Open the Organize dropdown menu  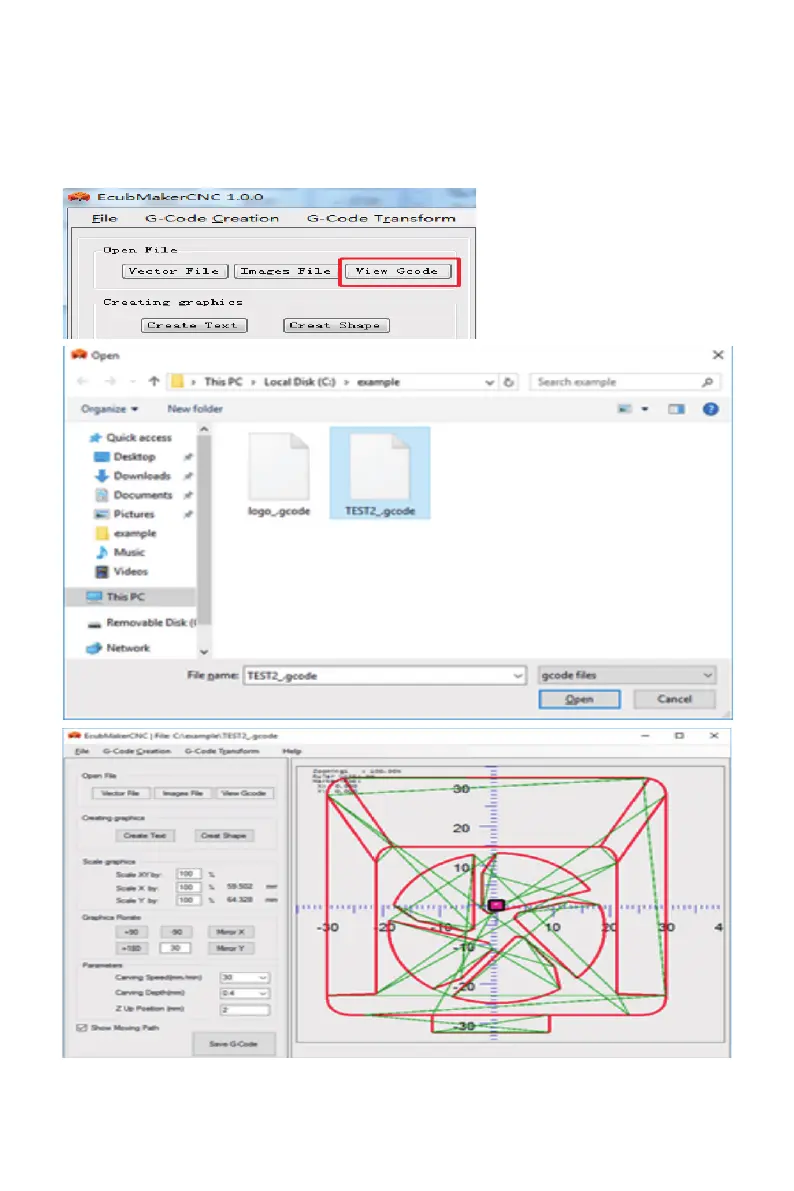pyautogui.click(x=109, y=409)
